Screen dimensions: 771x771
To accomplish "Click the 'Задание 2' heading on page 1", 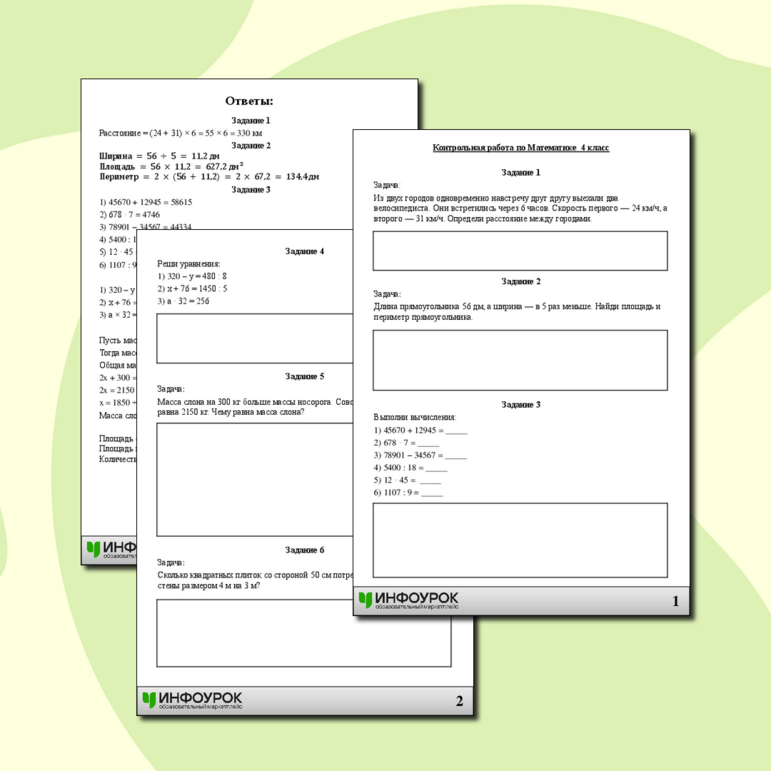I will pyautogui.click(x=521, y=281).
